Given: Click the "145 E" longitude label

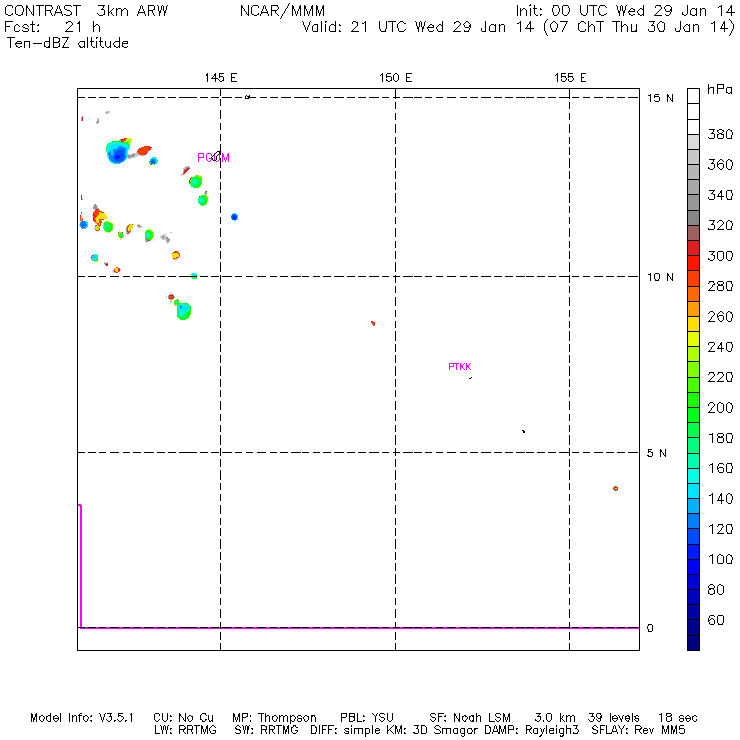Looking at the screenshot, I should coord(220,78).
